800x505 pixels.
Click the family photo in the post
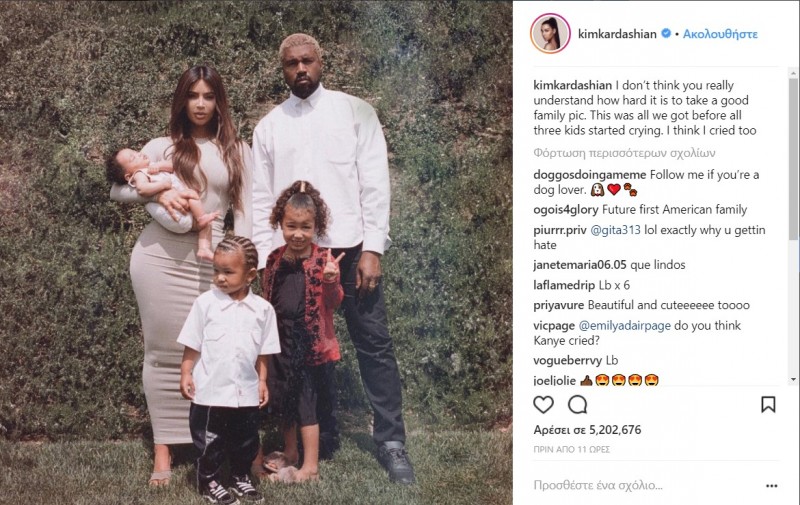coord(256,252)
